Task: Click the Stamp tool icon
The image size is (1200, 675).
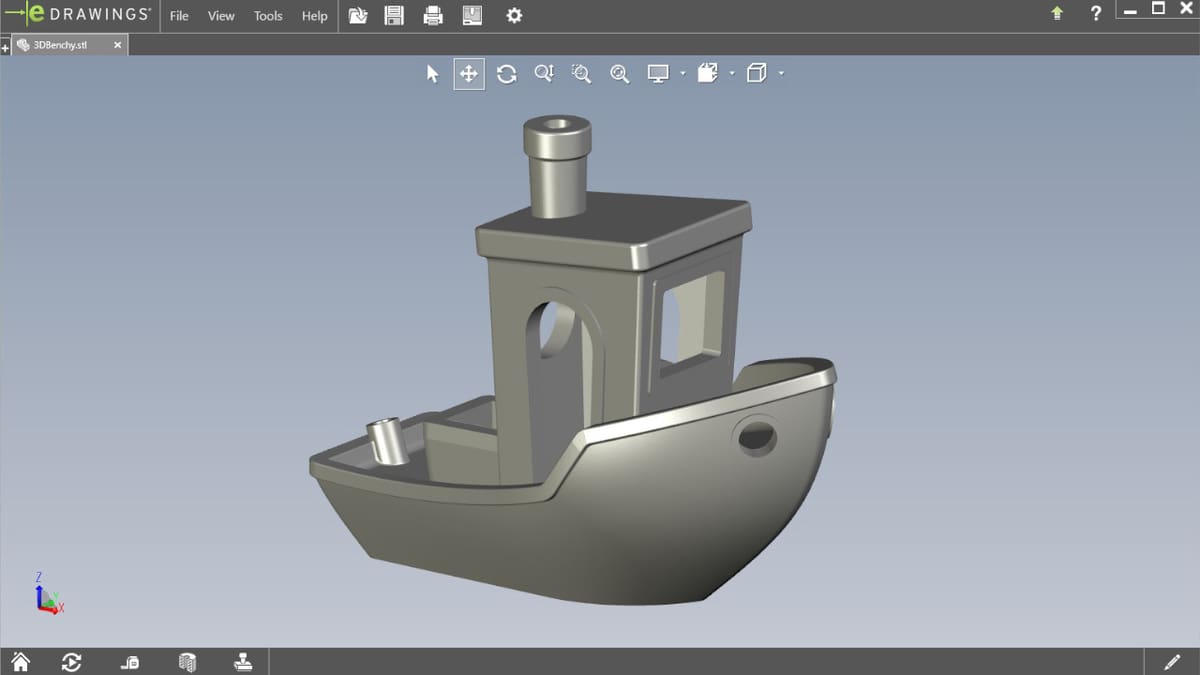Action: click(x=243, y=662)
